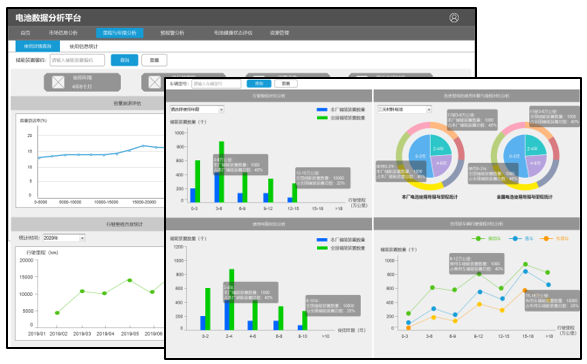Viewport: 587px width, 364px height.
Task: Focus the 储能装置编码 input field
Action: (77, 60)
